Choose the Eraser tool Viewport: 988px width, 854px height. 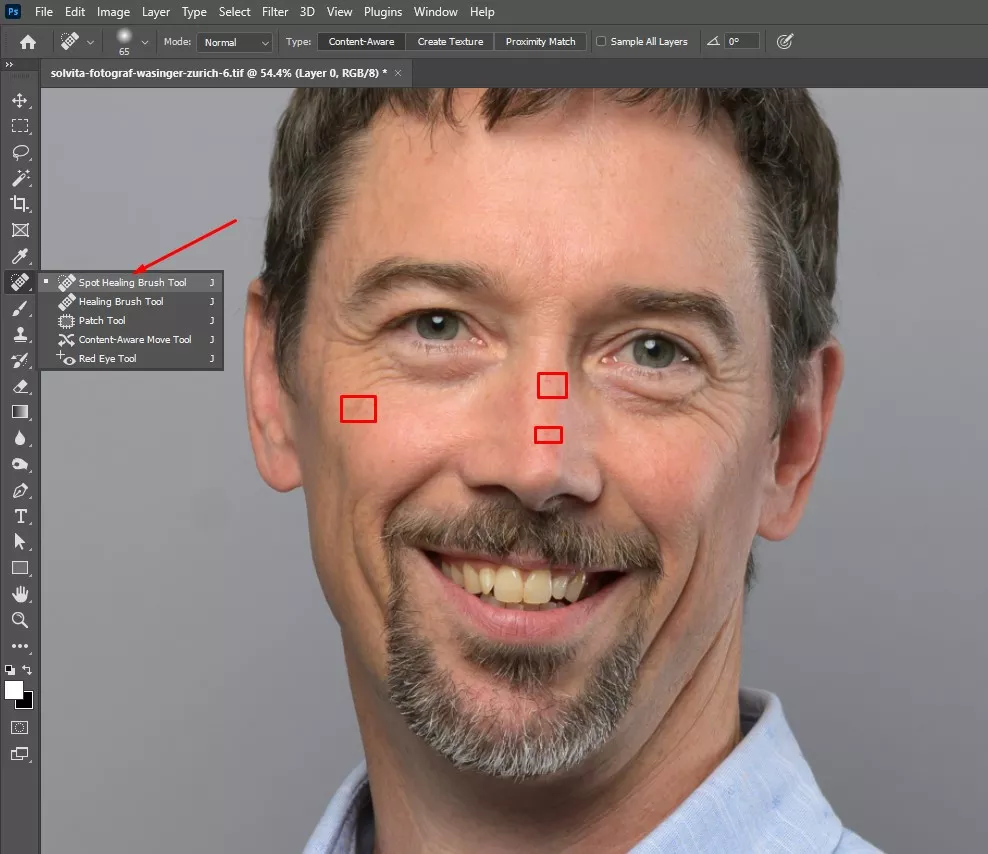19,386
